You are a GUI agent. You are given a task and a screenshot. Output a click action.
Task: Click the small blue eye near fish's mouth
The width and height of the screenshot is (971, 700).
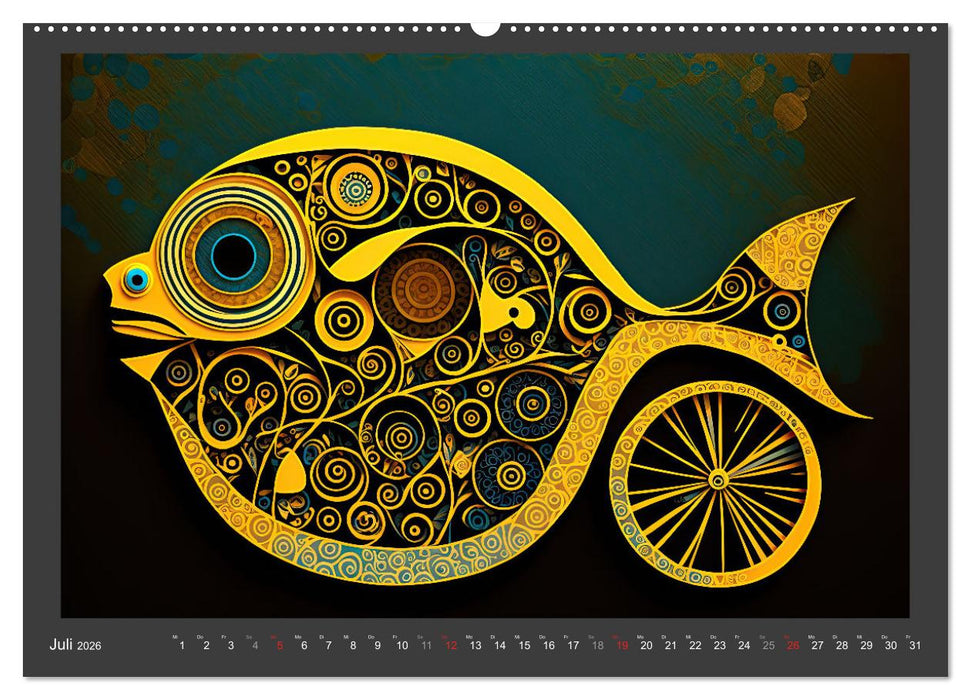coord(137,279)
